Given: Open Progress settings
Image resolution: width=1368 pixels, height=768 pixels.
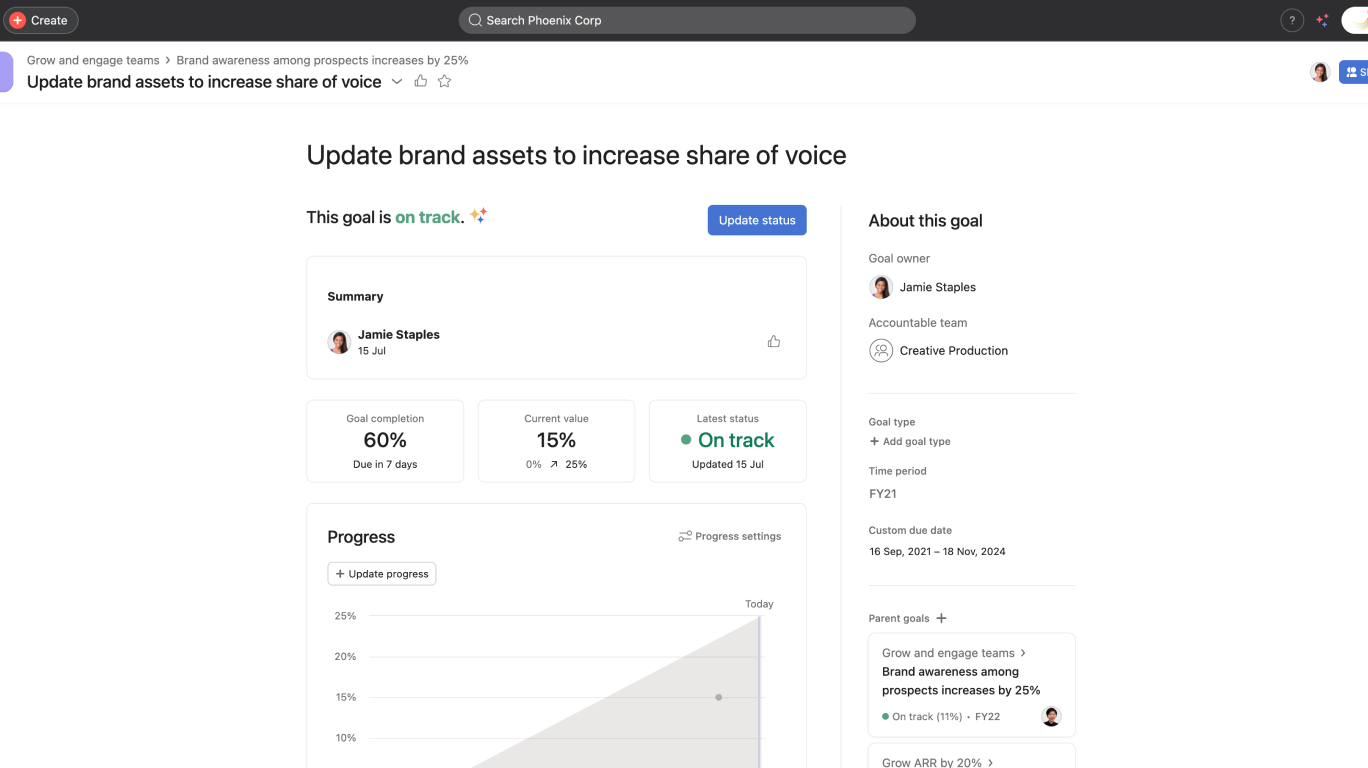Looking at the screenshot, I should tap(729, 536).
